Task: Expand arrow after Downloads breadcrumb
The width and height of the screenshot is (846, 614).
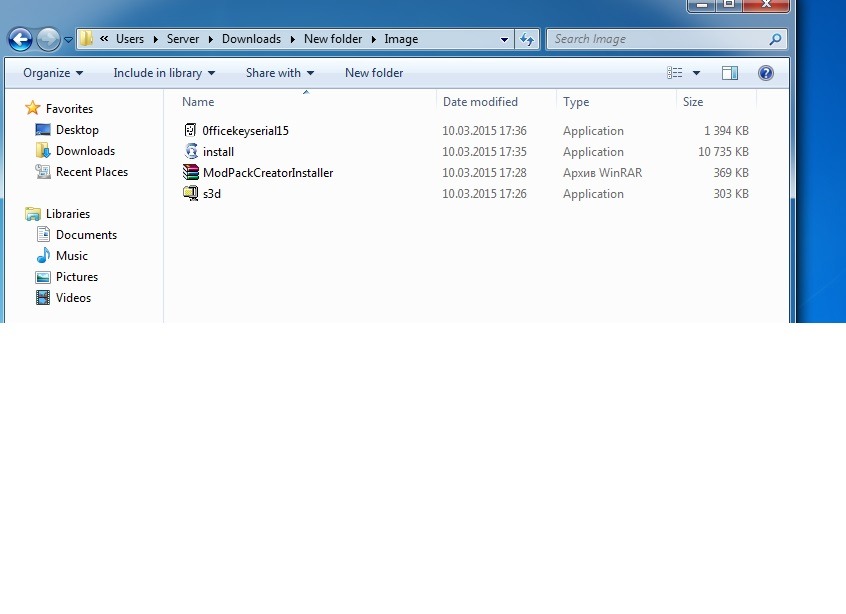Action: coord(292,39)
